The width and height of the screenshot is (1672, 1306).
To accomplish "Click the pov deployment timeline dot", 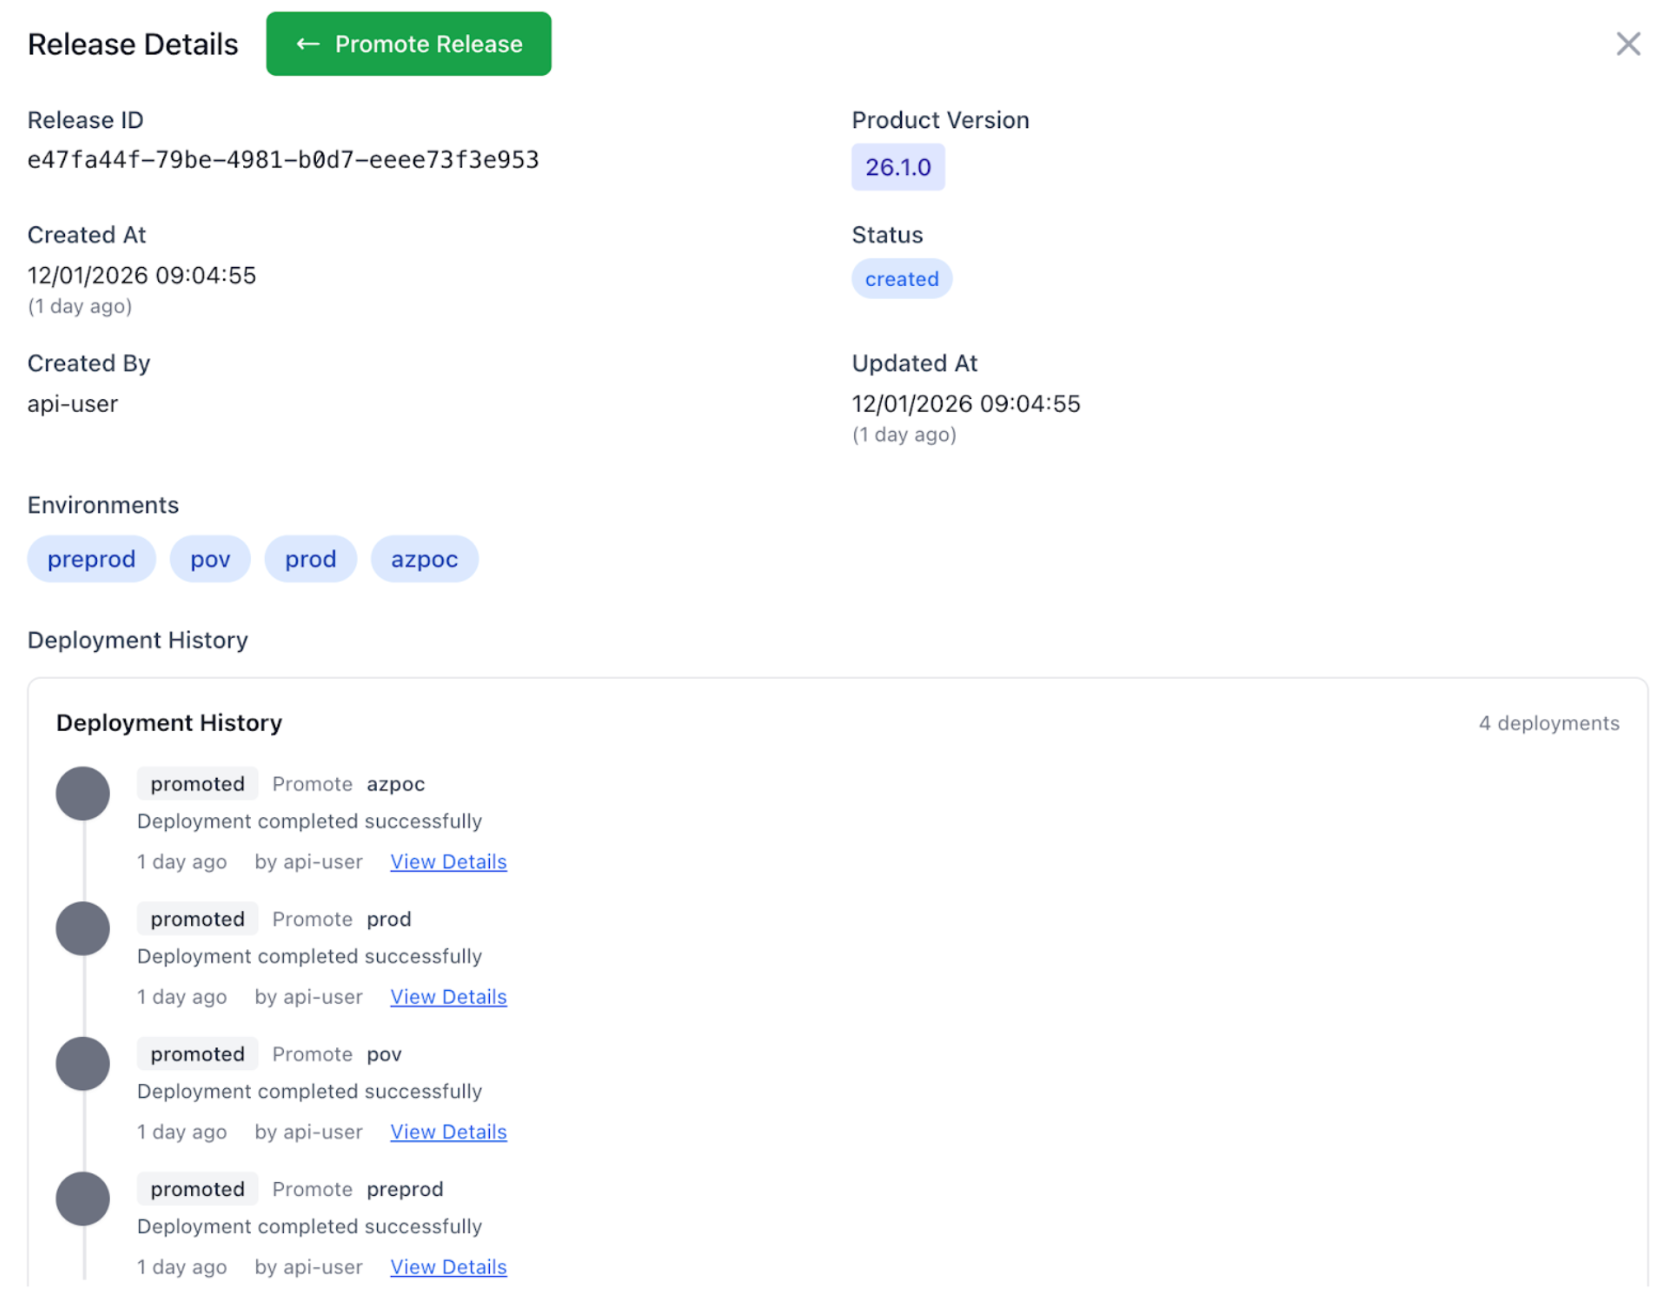I will click(x=83, y=1064).
